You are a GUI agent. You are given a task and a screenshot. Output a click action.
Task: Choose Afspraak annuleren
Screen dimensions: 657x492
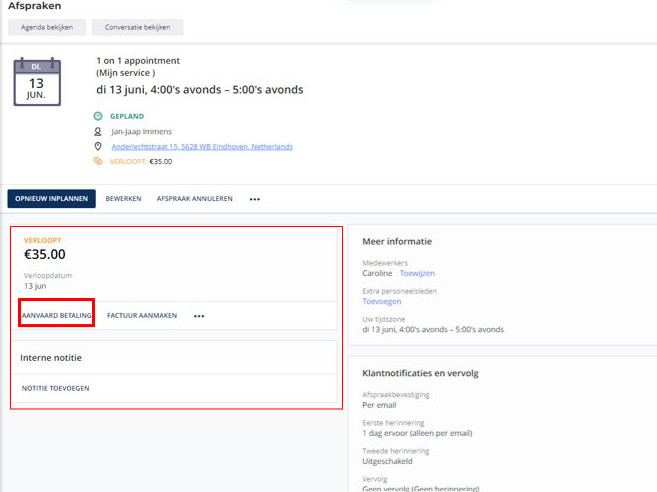click(194, 199)
